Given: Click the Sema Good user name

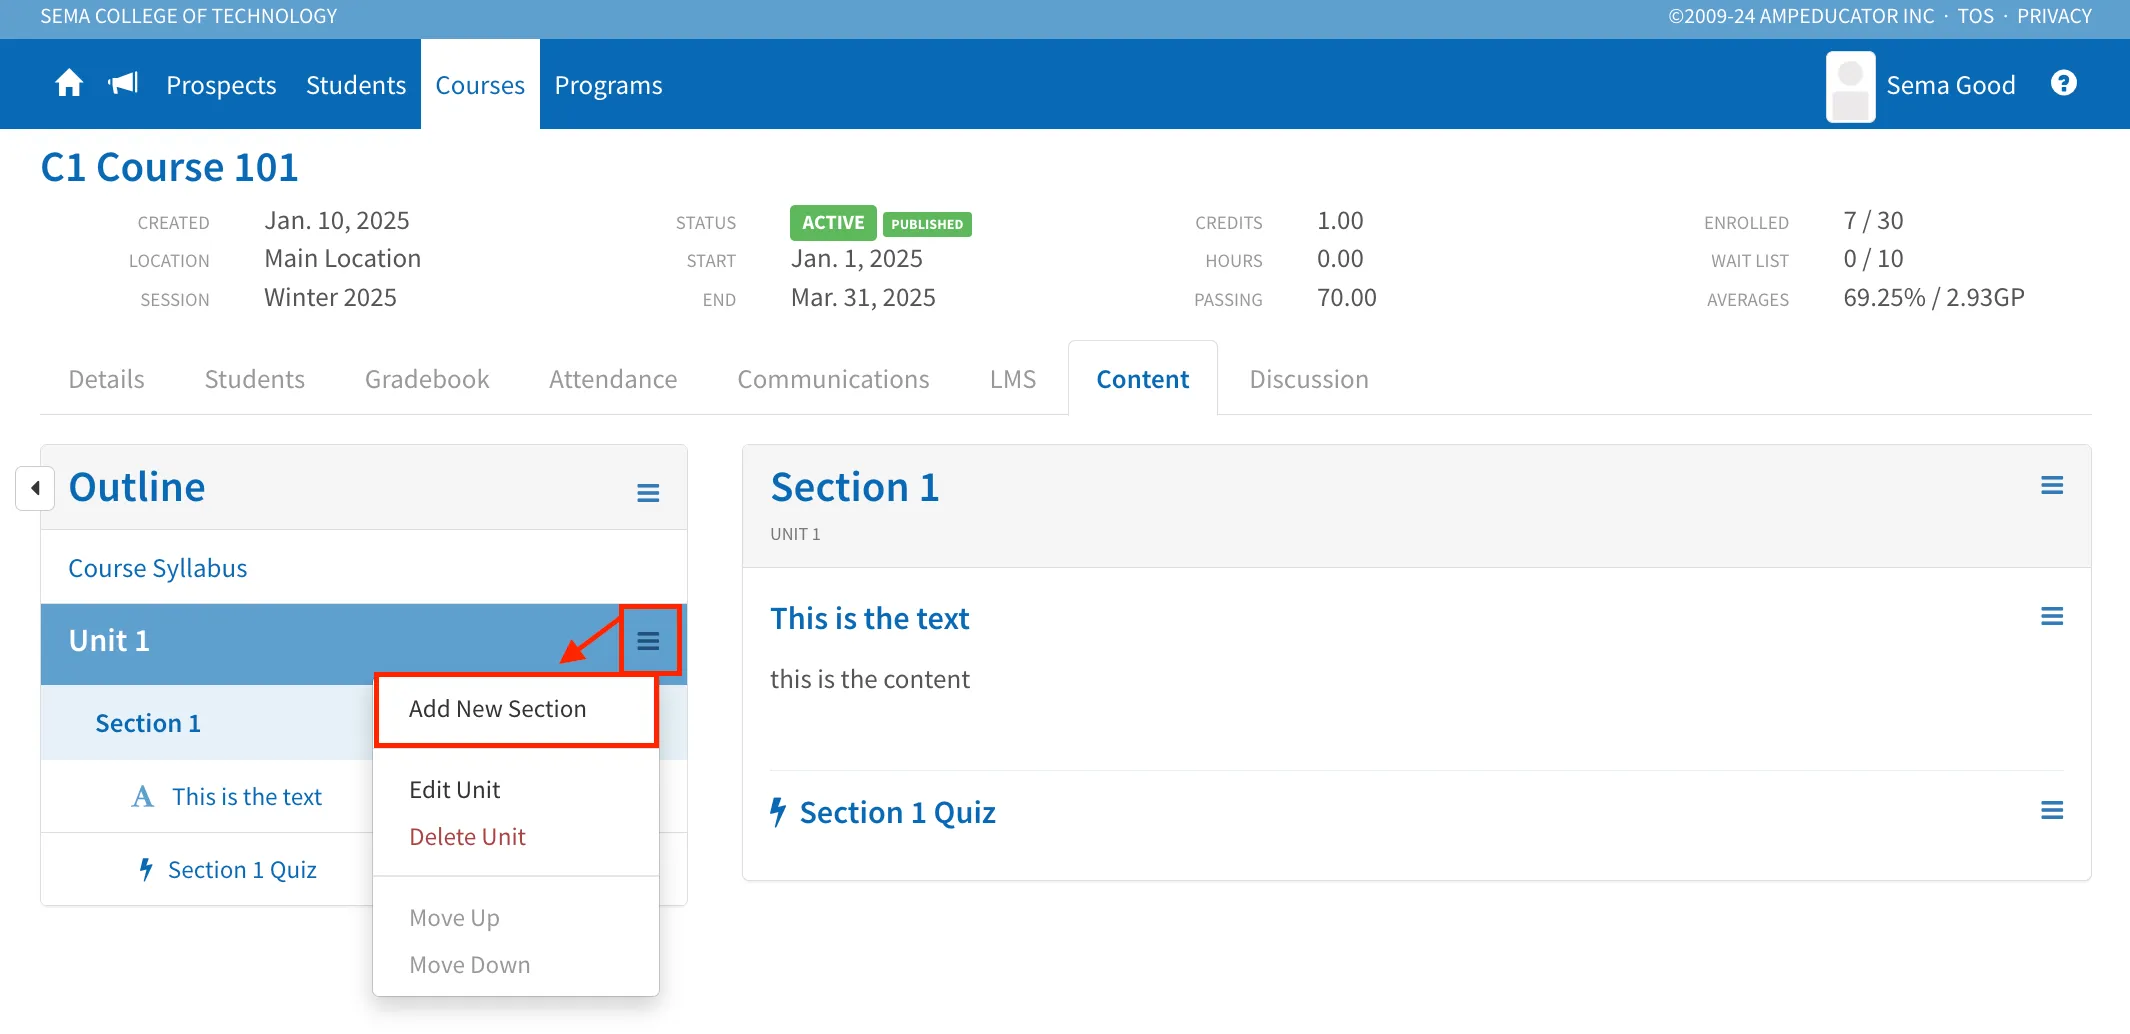Looking at the screenshot, I should [x=1950, y=85].
